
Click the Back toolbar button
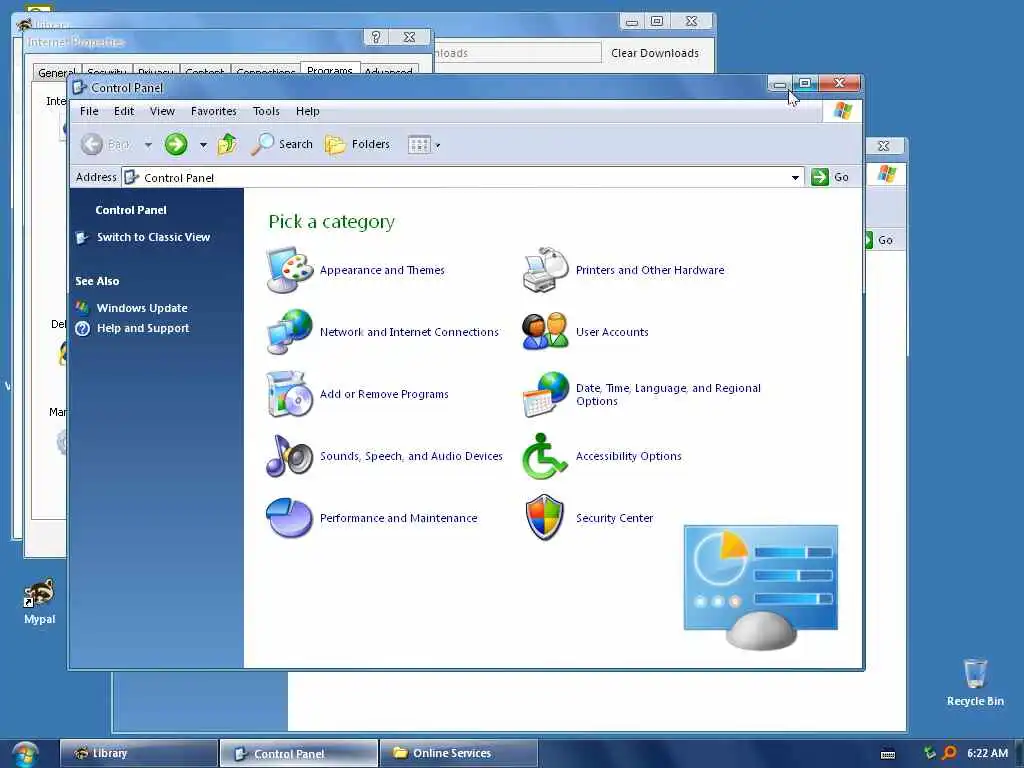coord(106,144)
